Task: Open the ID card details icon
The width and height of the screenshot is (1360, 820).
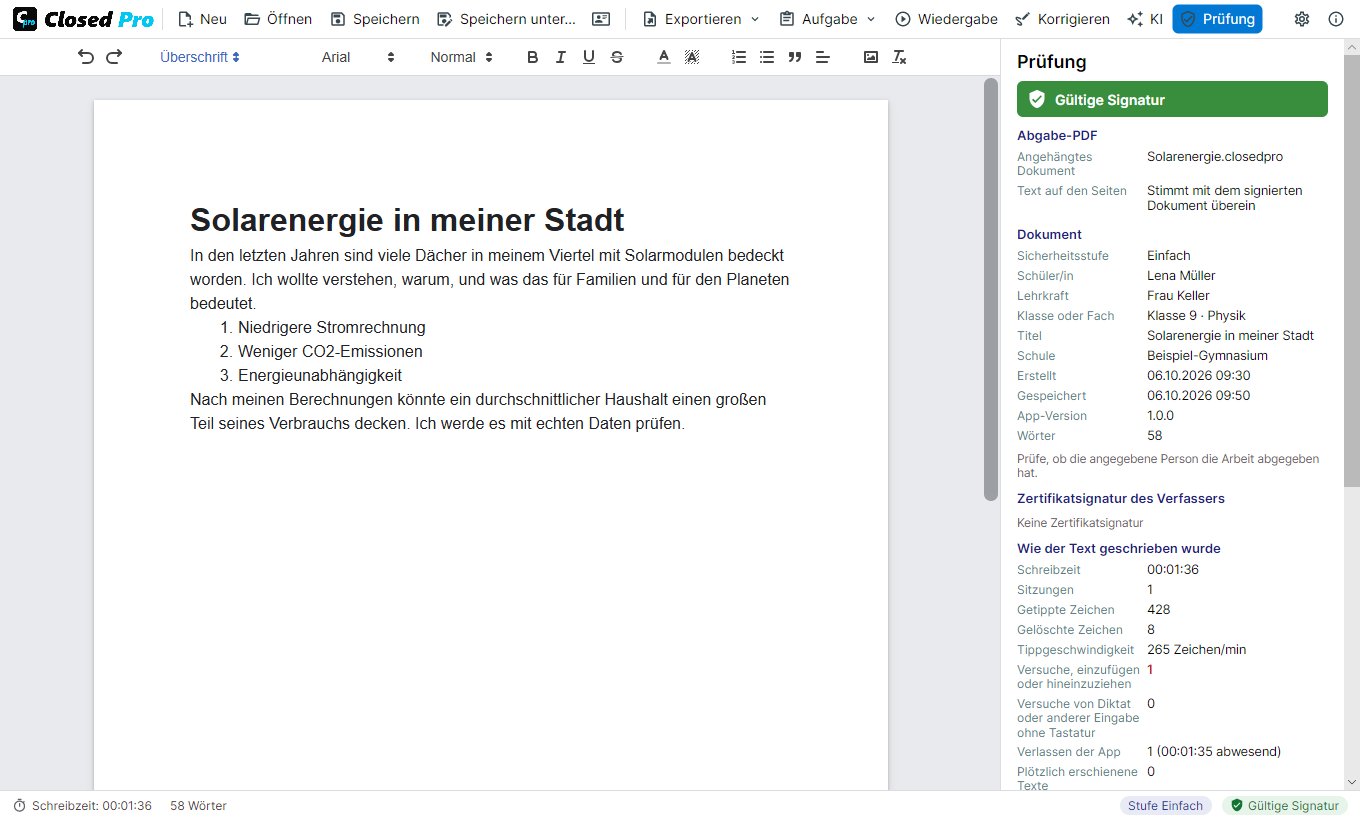Action: (601, 19)
